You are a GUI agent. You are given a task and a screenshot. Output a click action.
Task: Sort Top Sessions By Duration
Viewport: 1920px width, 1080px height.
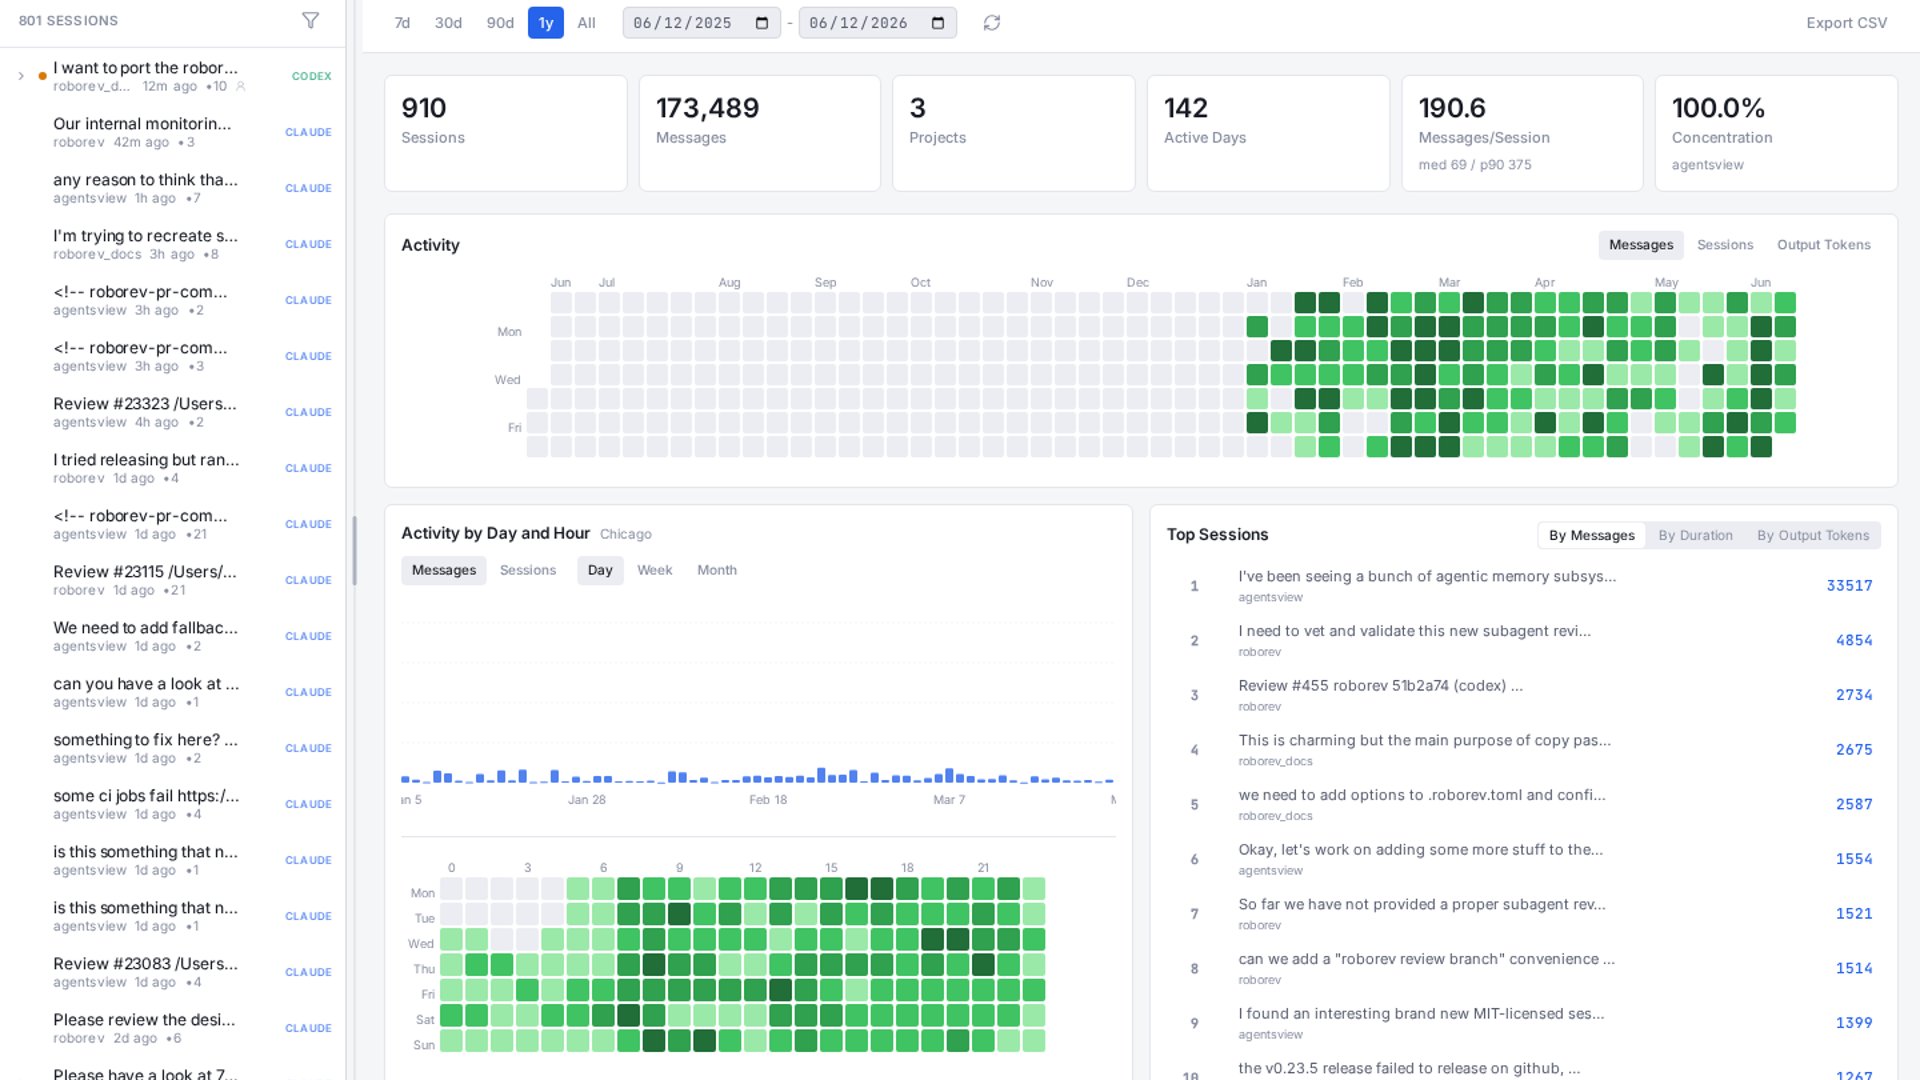(x=1696, y=535)
